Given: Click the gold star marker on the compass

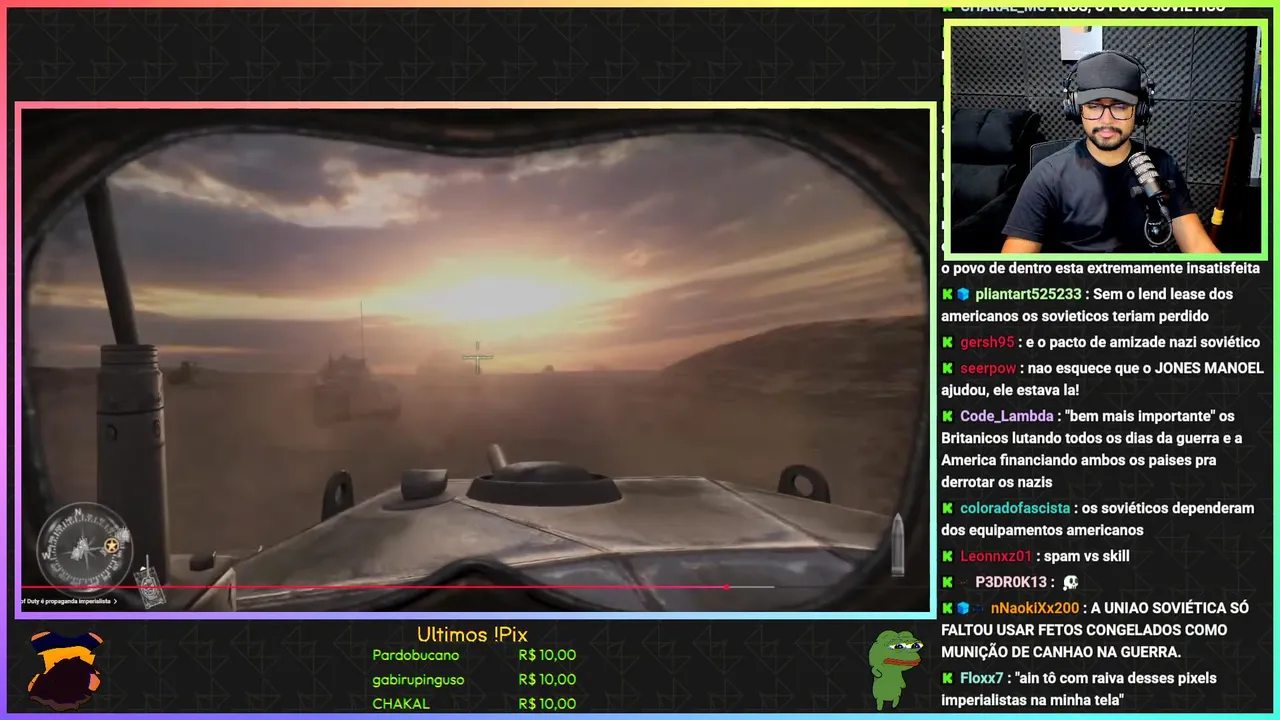Looking at the screenshot, I should (112, 545).
